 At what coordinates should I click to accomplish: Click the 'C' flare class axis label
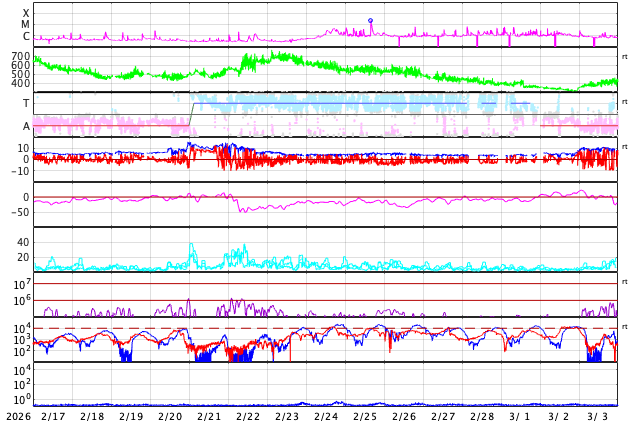(x=26, y=37)
